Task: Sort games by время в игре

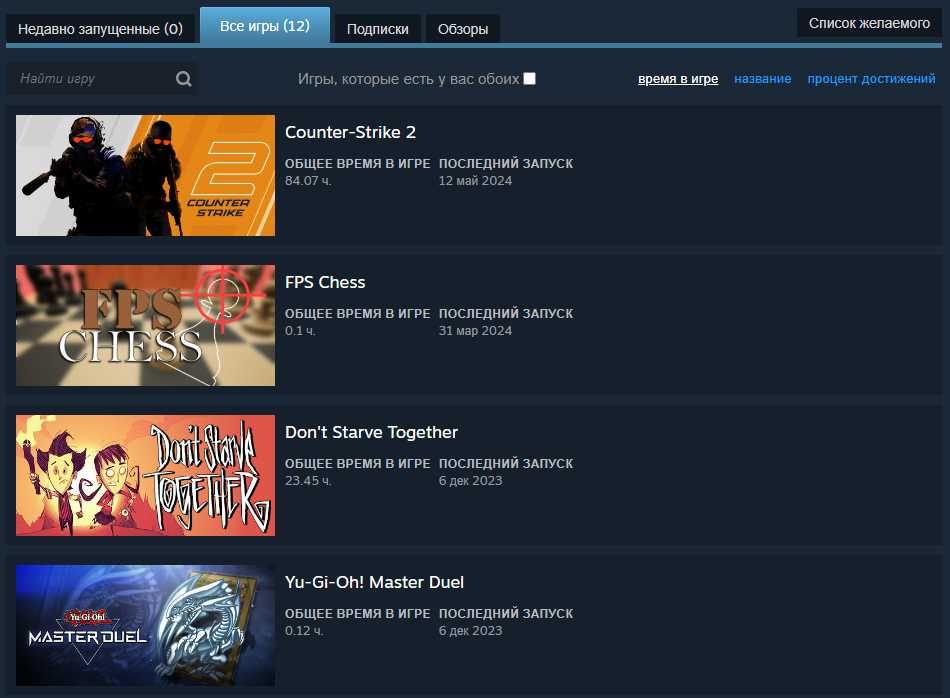Action: [x=678, y=79]
